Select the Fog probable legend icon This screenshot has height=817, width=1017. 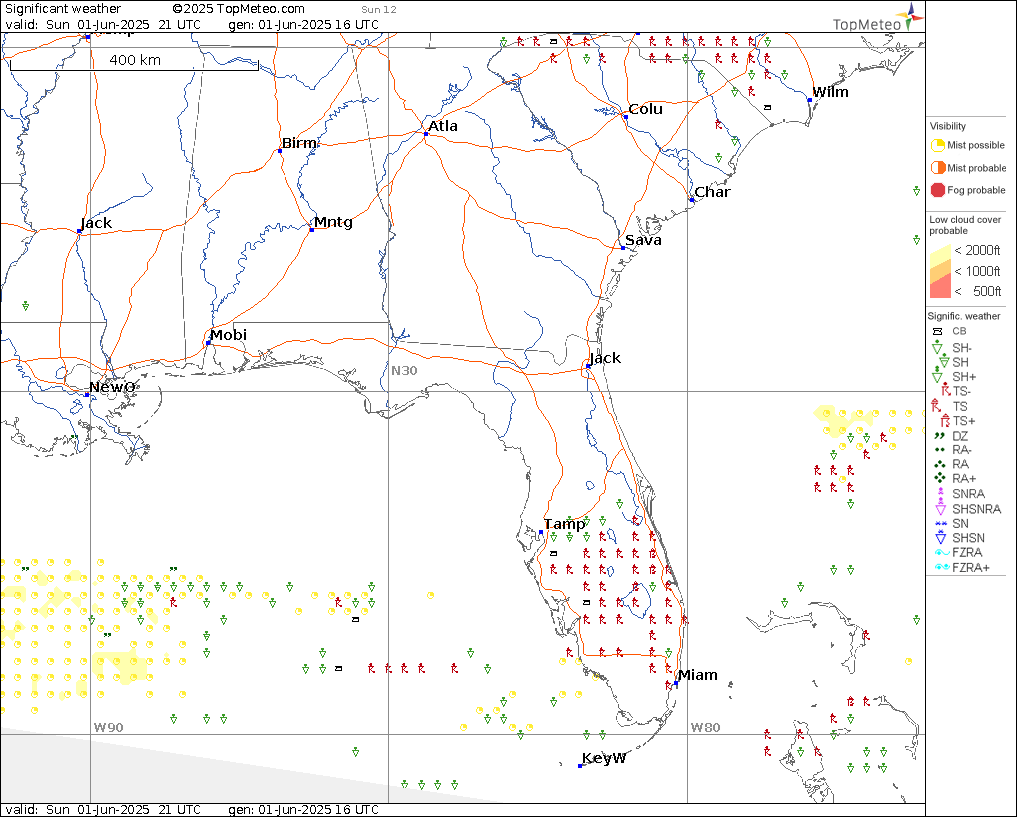coord(938,190)
